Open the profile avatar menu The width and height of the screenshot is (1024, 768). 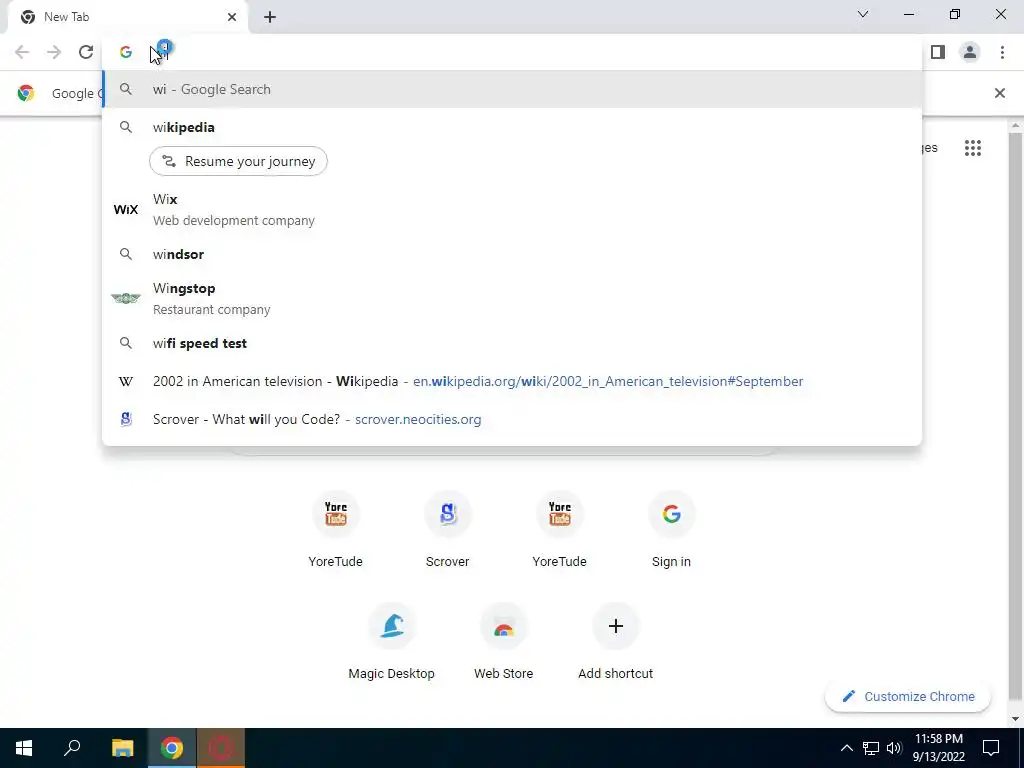pyautogui.click(x=970, y=52)
